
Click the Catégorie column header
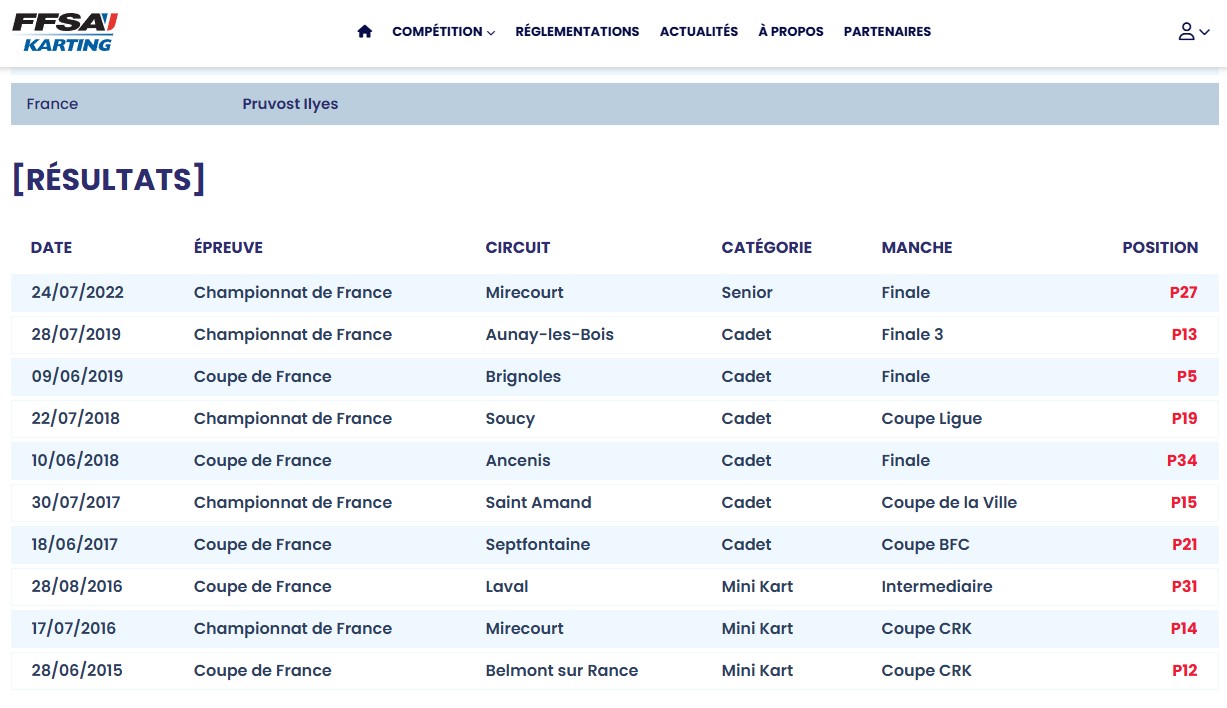[766, 248]
